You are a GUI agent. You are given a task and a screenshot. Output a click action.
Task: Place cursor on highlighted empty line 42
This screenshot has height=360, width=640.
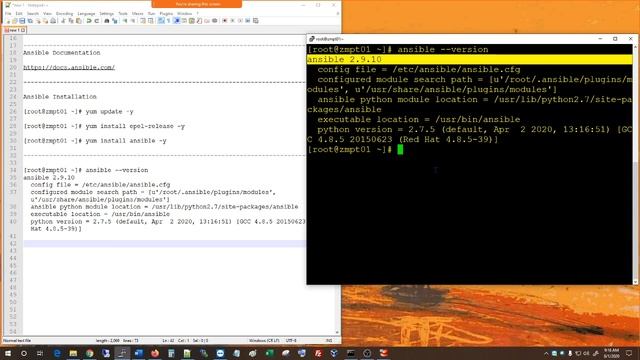164,244
